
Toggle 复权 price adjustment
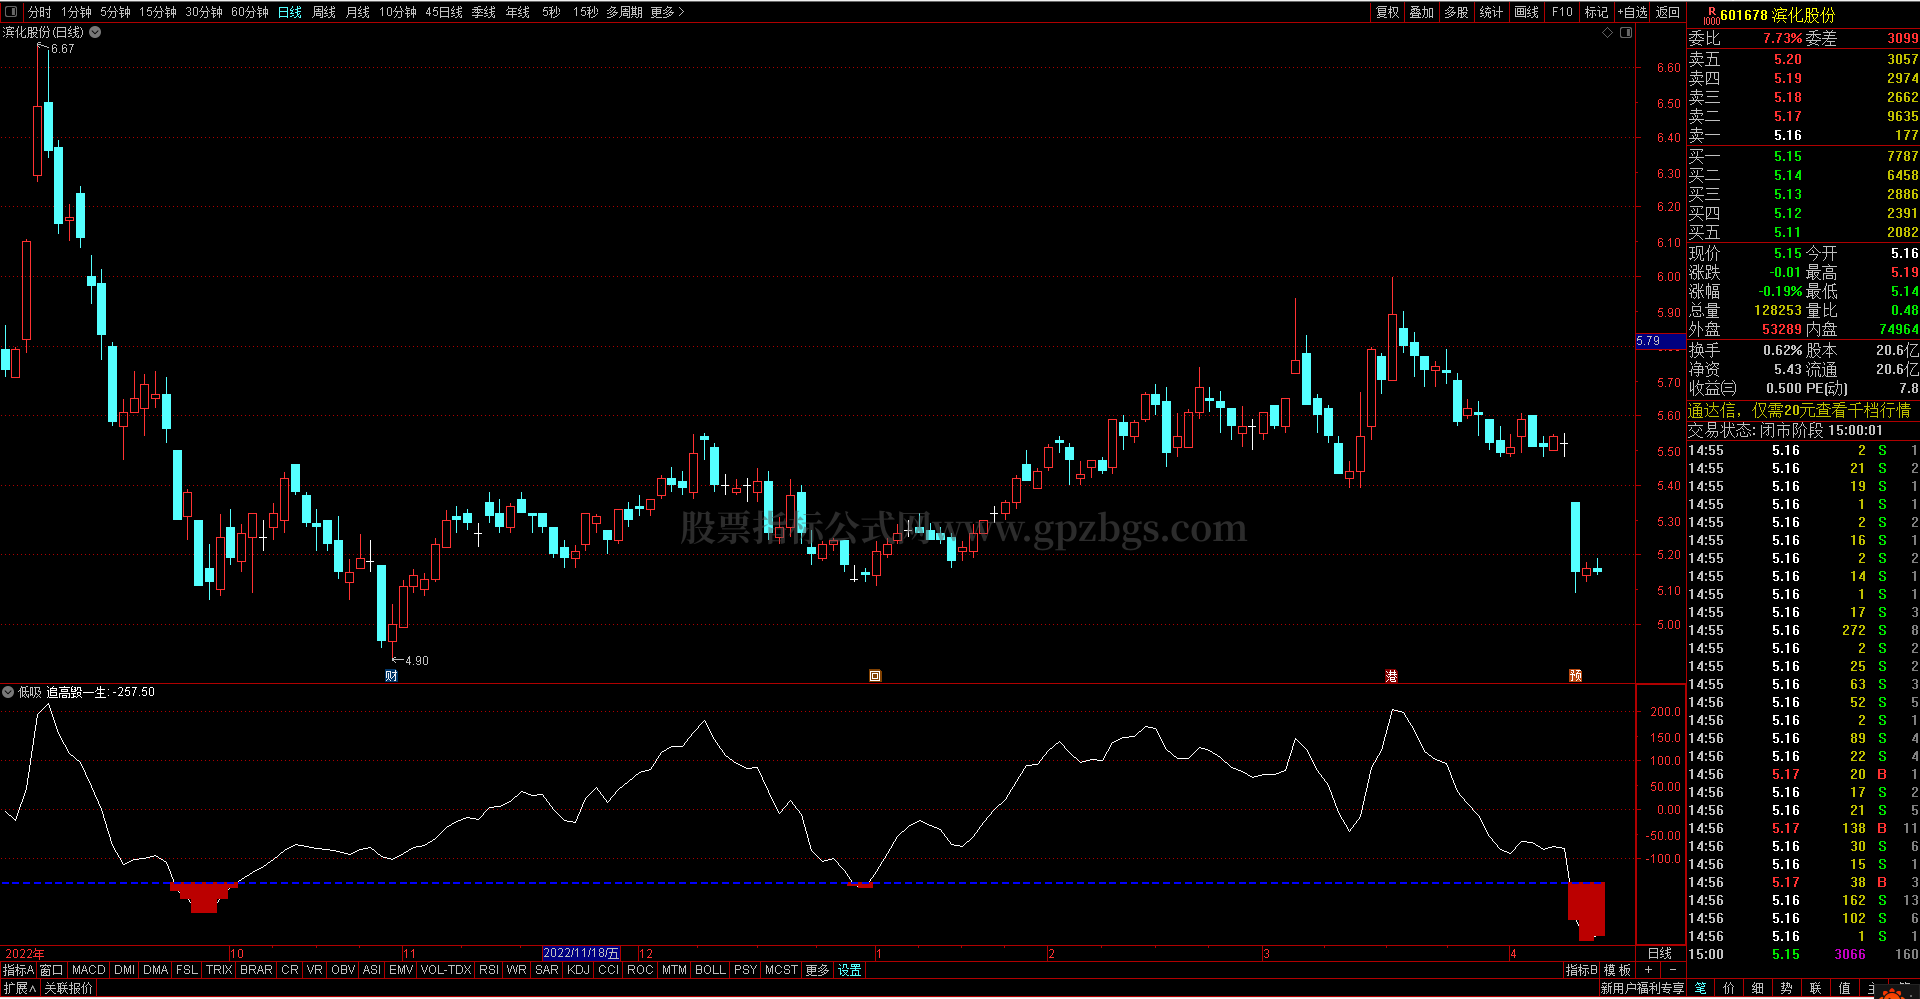pyautogui.click(x=1387, y=12)
